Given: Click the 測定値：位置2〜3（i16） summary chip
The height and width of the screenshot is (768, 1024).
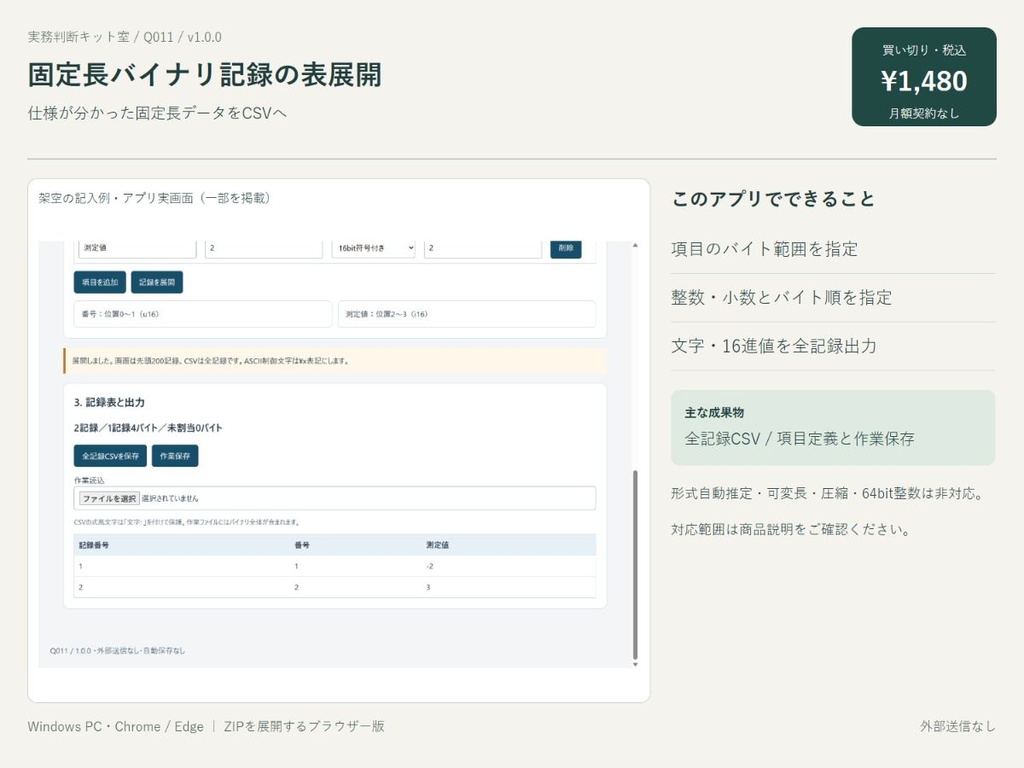Looking at the screenshot, I should pyautogui.click(x=467, y=314).
